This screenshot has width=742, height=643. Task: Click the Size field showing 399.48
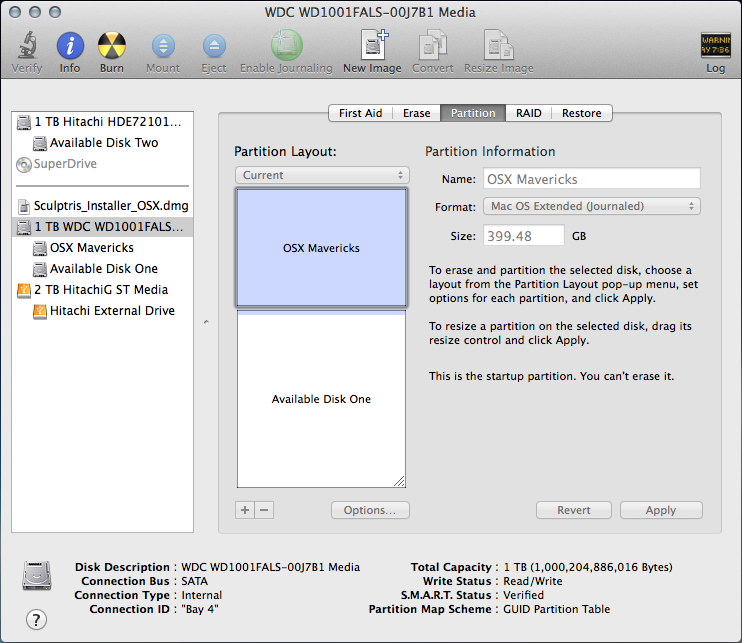(x=523, y=236)
